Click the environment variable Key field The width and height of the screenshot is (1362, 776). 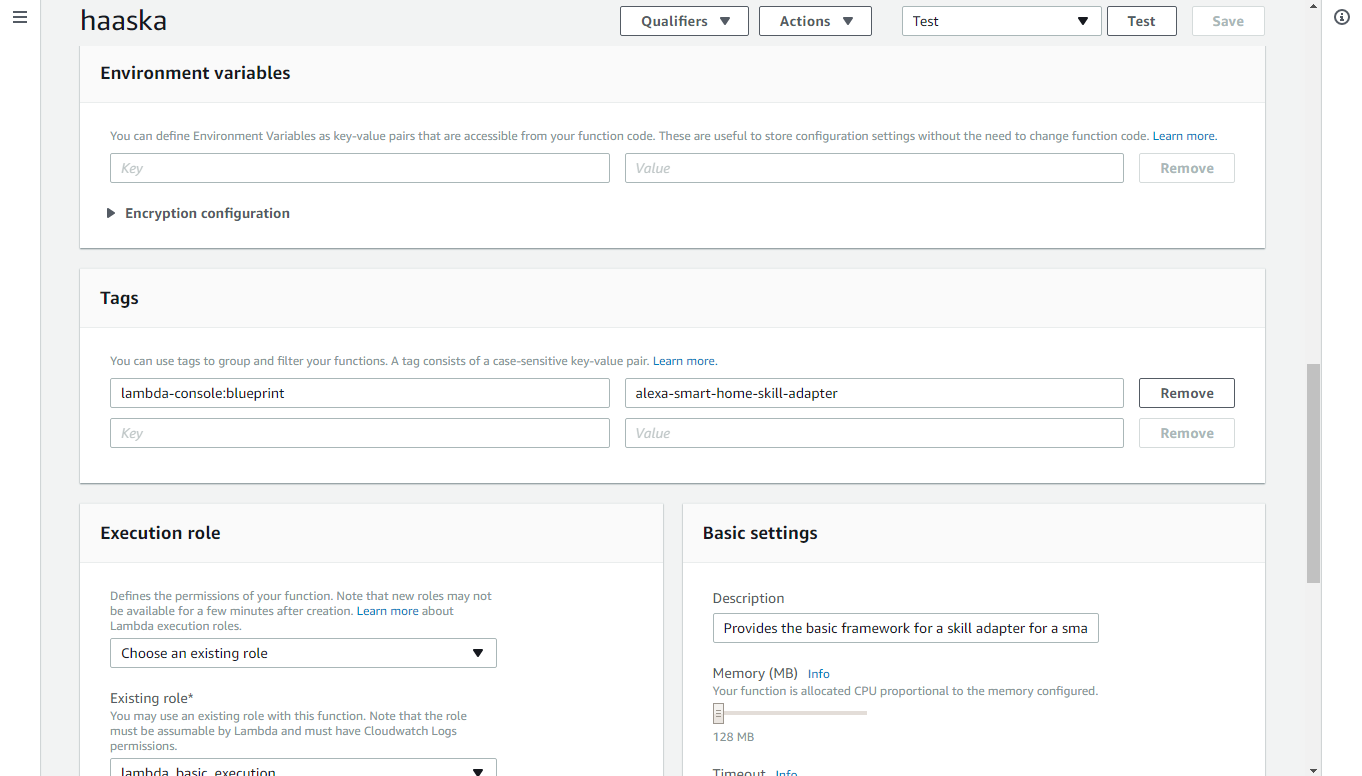[360, 168]
